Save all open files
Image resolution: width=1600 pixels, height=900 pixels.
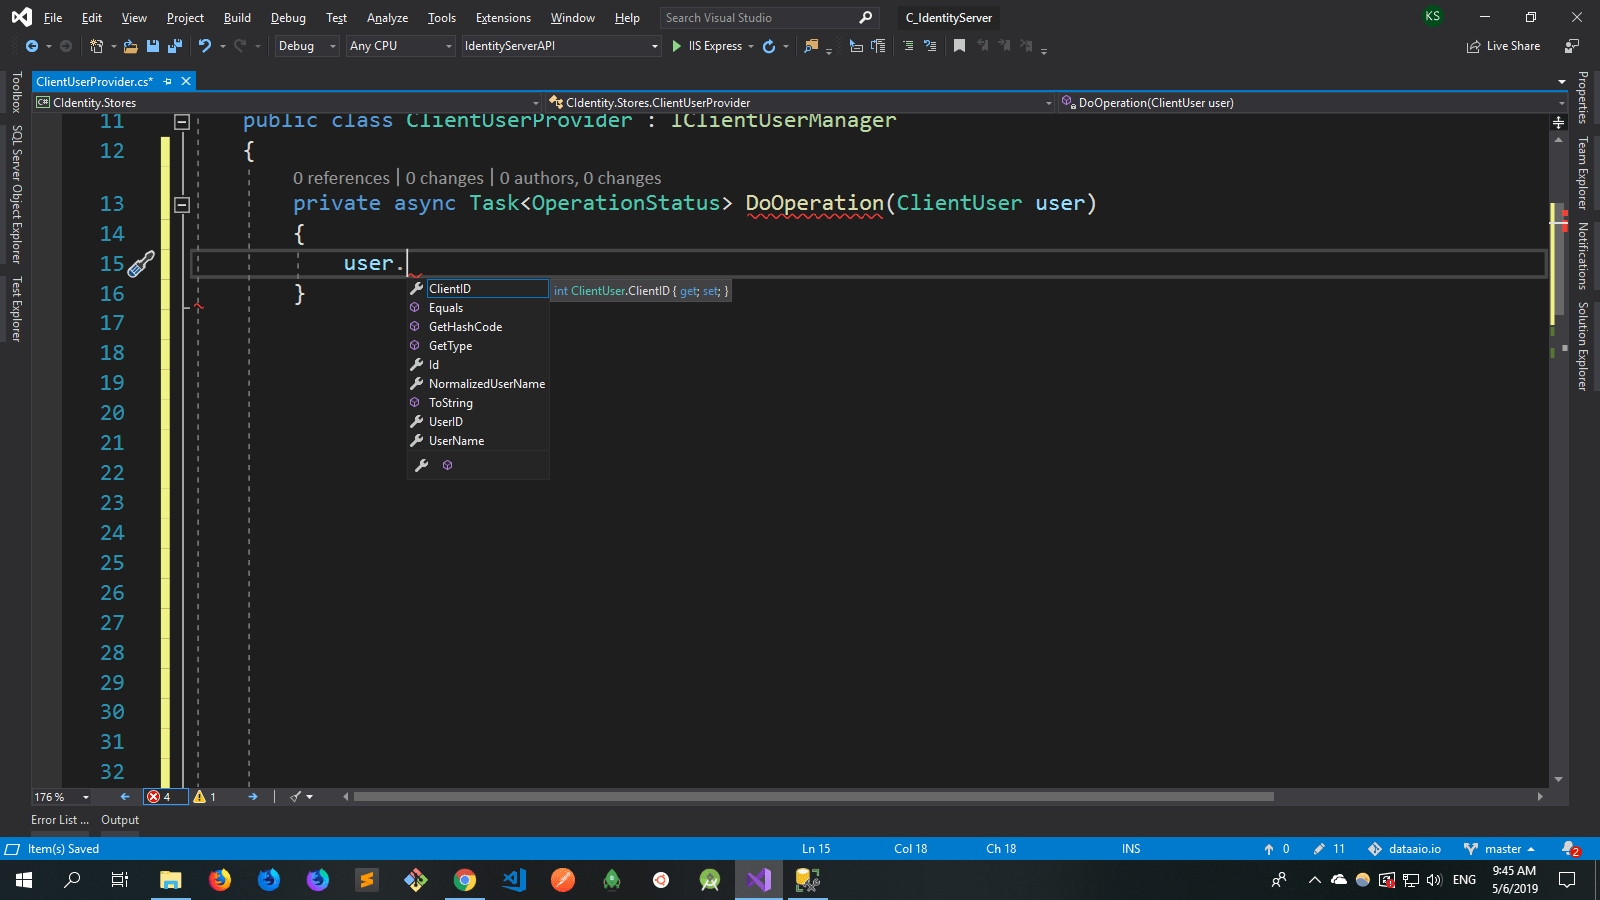(x=173, y=46)
